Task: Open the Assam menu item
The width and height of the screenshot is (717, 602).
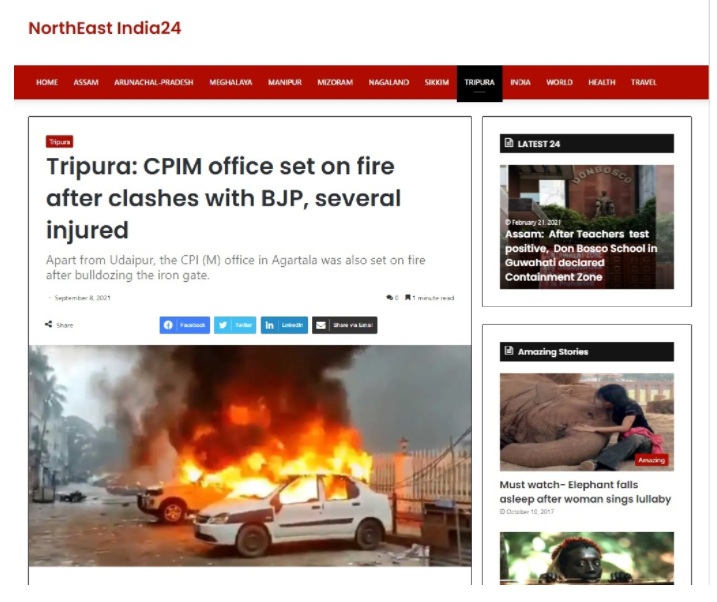Action: pyautogui.click(x=86, y=82)
